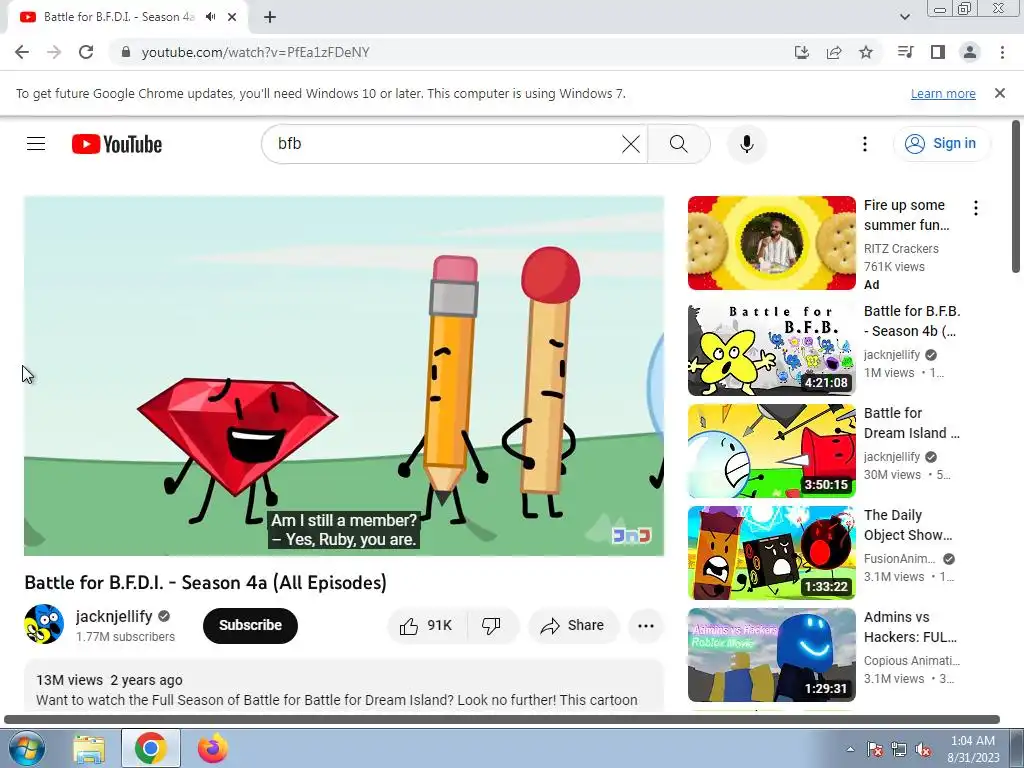
Task: Clear the search box with the X
Action: [630, 144]
